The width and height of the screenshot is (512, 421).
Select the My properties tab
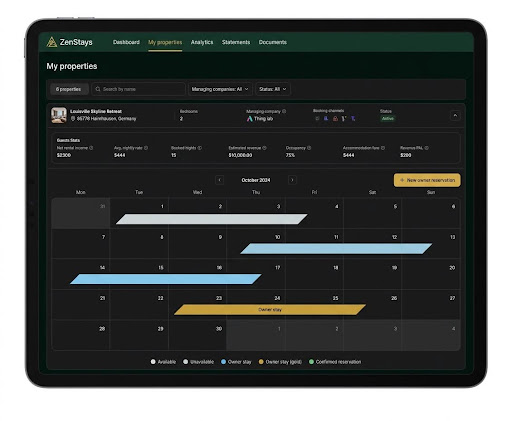coord(165,42)
